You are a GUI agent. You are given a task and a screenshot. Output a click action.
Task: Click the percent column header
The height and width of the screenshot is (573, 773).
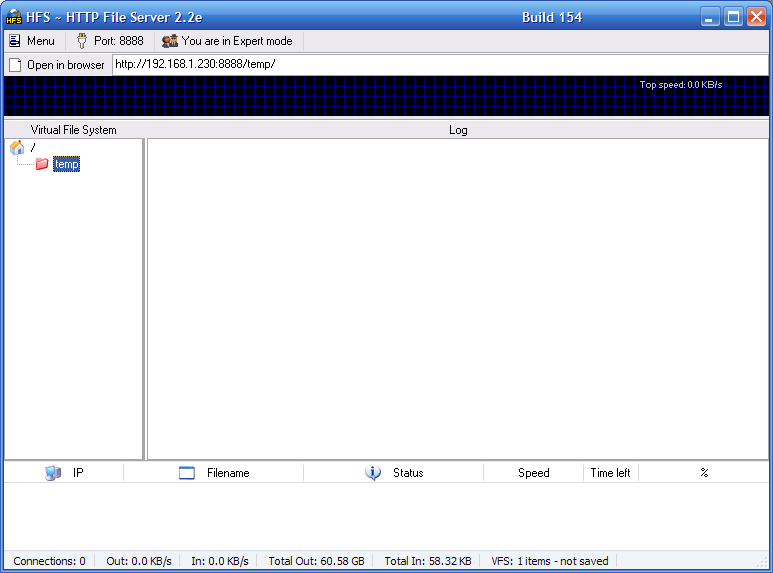coord(704,473)
